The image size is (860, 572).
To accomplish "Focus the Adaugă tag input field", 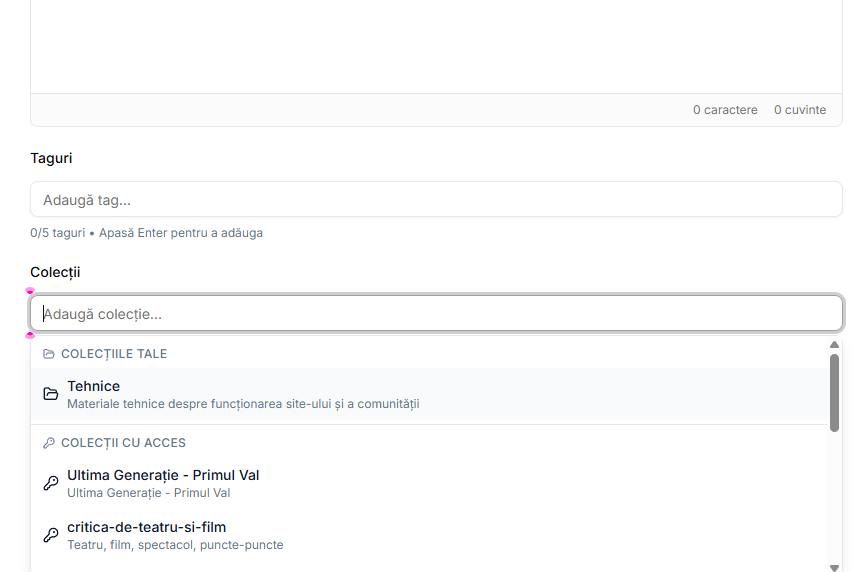I will 436,200.
